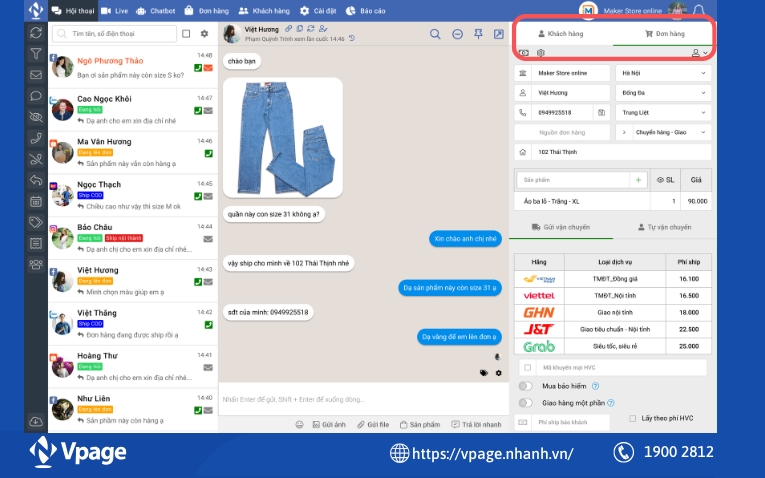Open the emoji picker in the message toolbar
The width and height of the screenshot is (765, 478).
click(x=299, y=425)
